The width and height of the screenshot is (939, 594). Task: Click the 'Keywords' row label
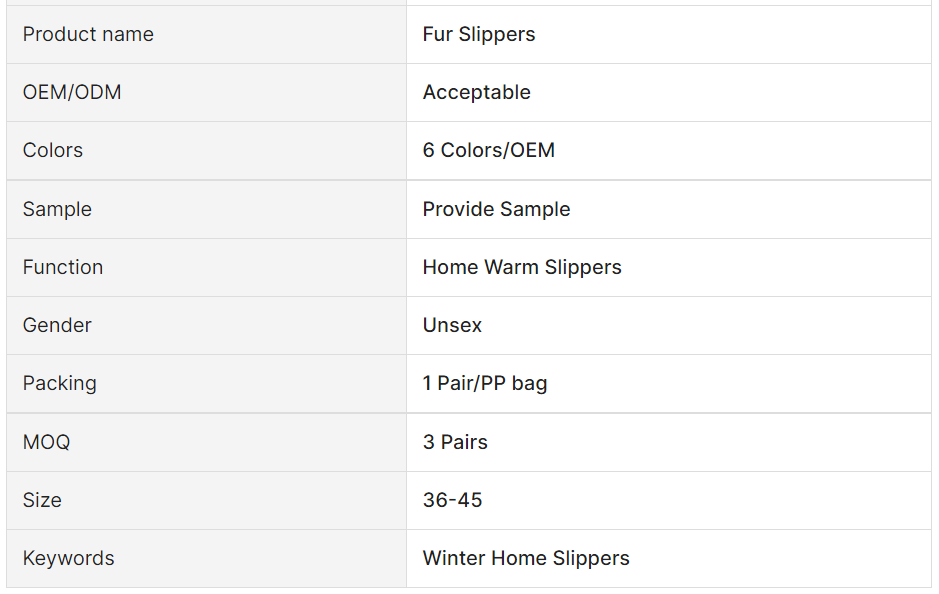[x=69, y=558]
